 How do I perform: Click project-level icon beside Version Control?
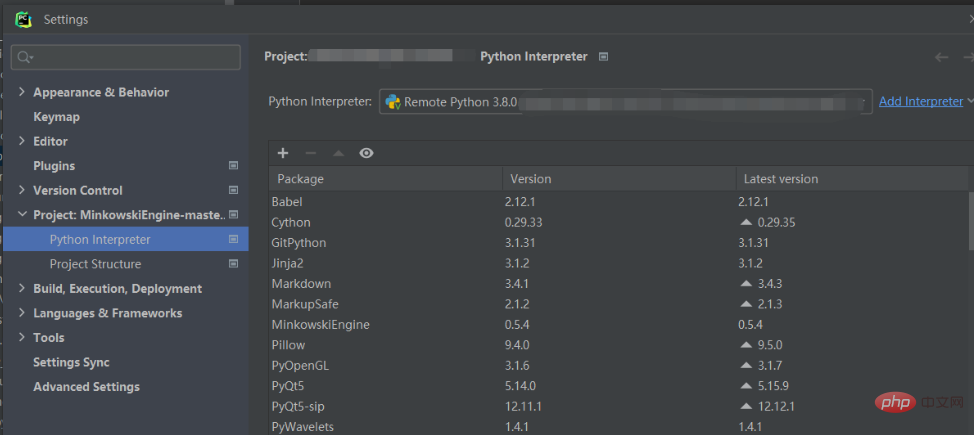click(233, 190)
